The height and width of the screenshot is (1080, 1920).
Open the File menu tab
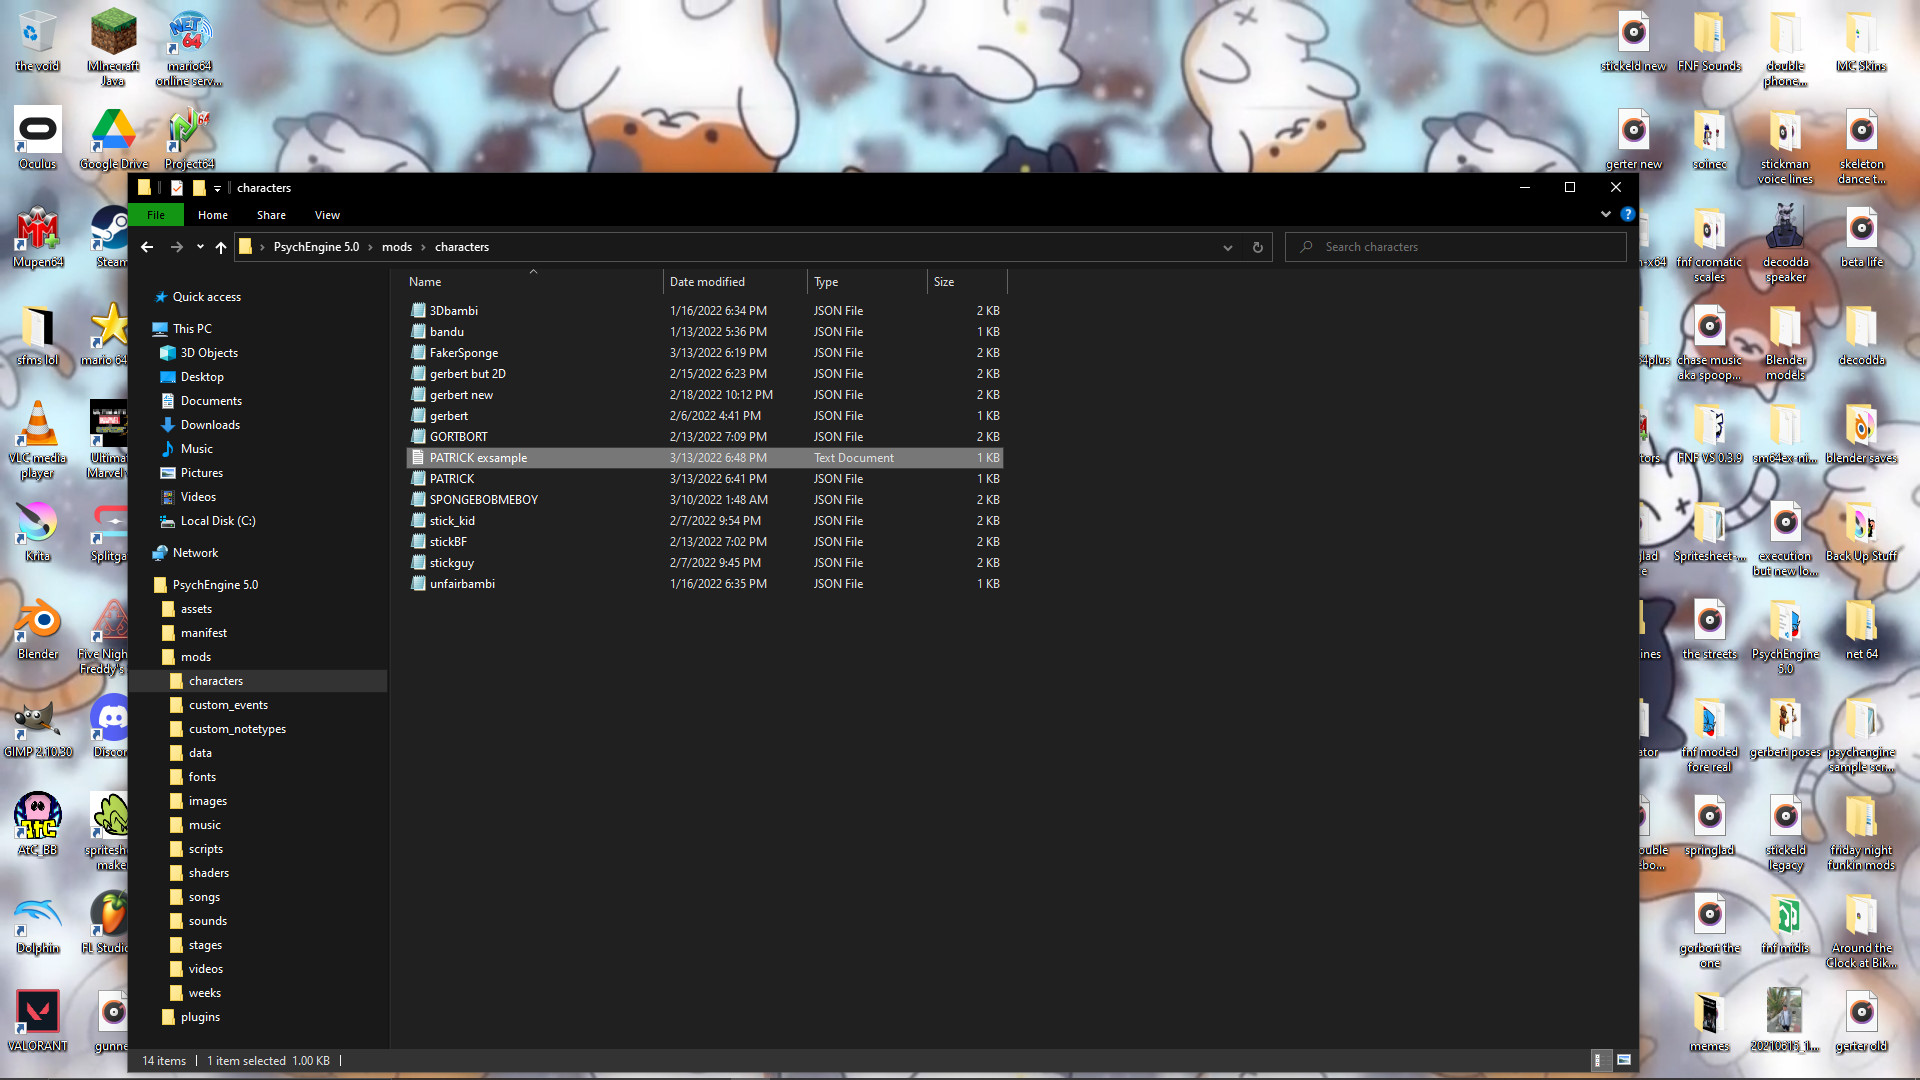156,215
